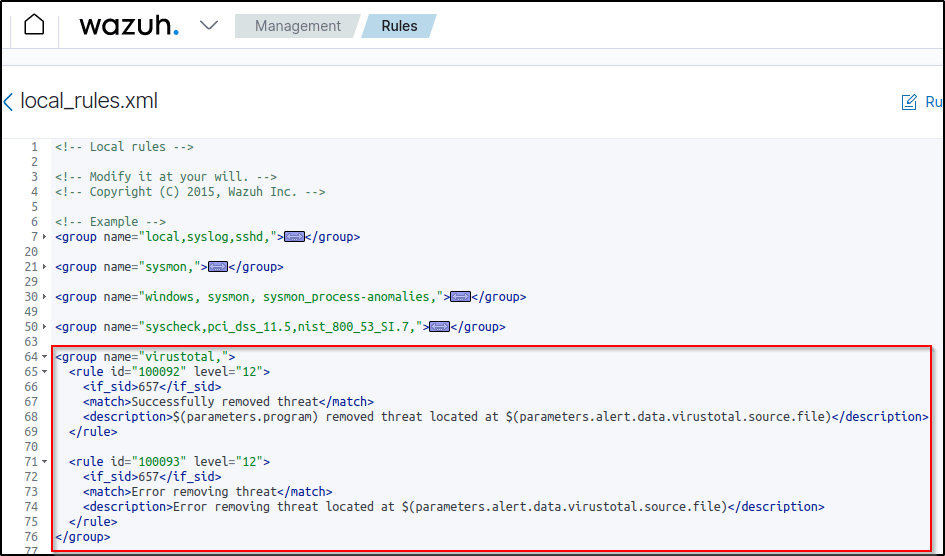Expand the folded sysmon group at line 21
Screen dimensions: 945x556
point(45,268)
